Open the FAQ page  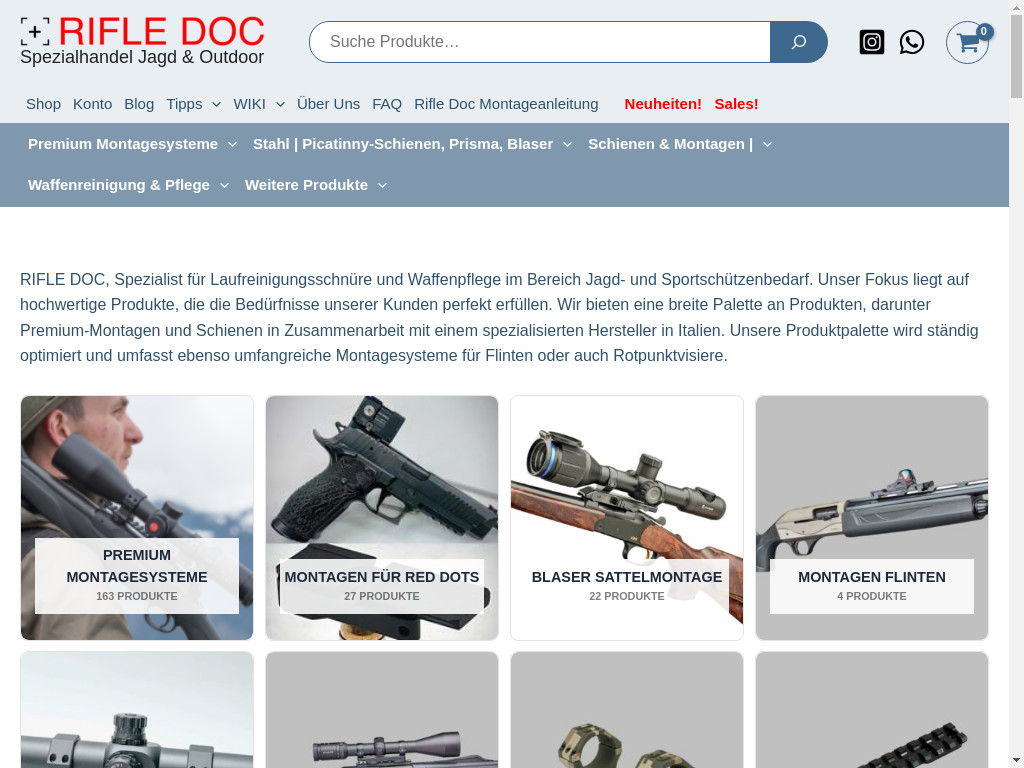[387, 104]
